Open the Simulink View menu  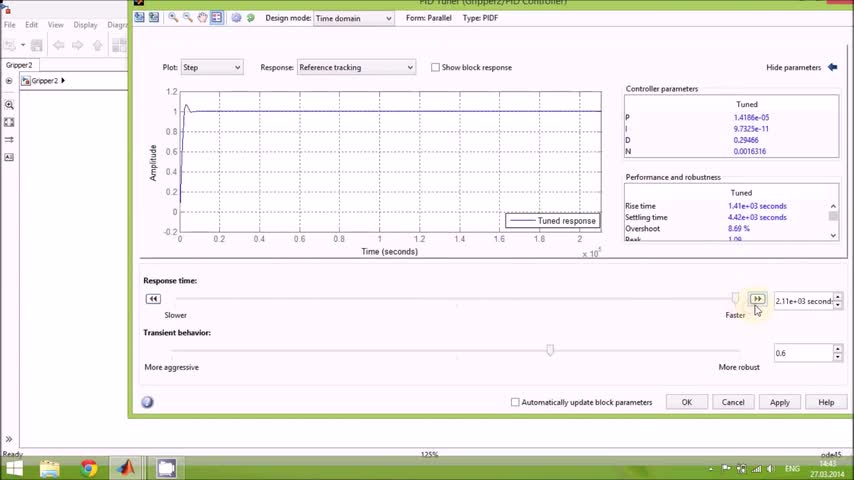56,25
